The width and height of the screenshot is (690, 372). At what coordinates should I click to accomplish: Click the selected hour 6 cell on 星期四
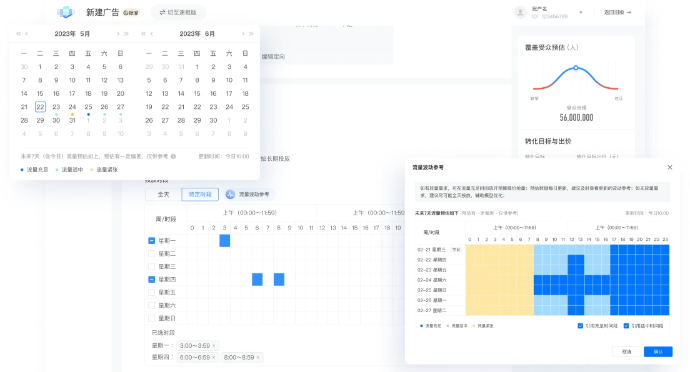pos(257,279)
